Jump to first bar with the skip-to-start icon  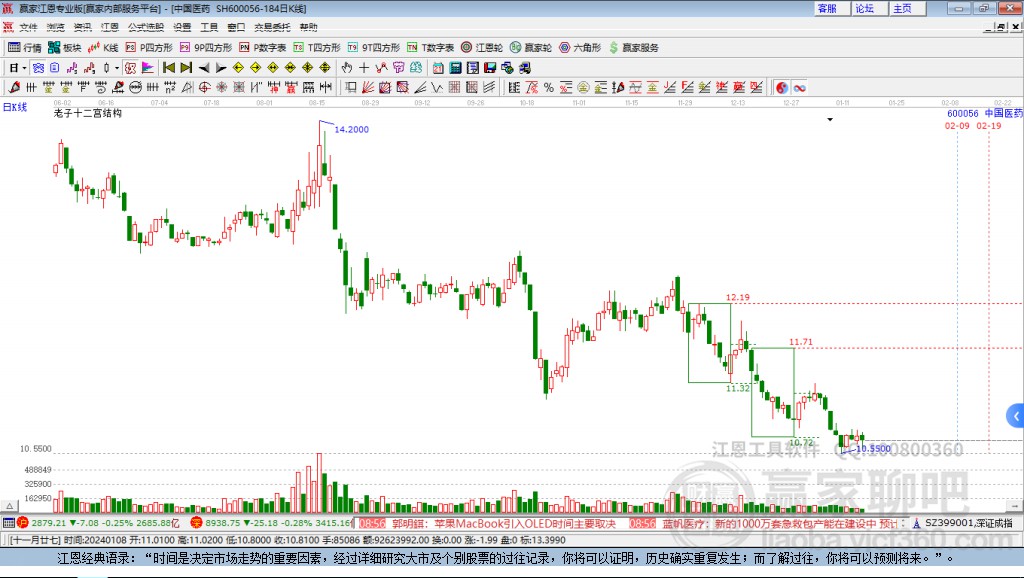pos(169,68)
